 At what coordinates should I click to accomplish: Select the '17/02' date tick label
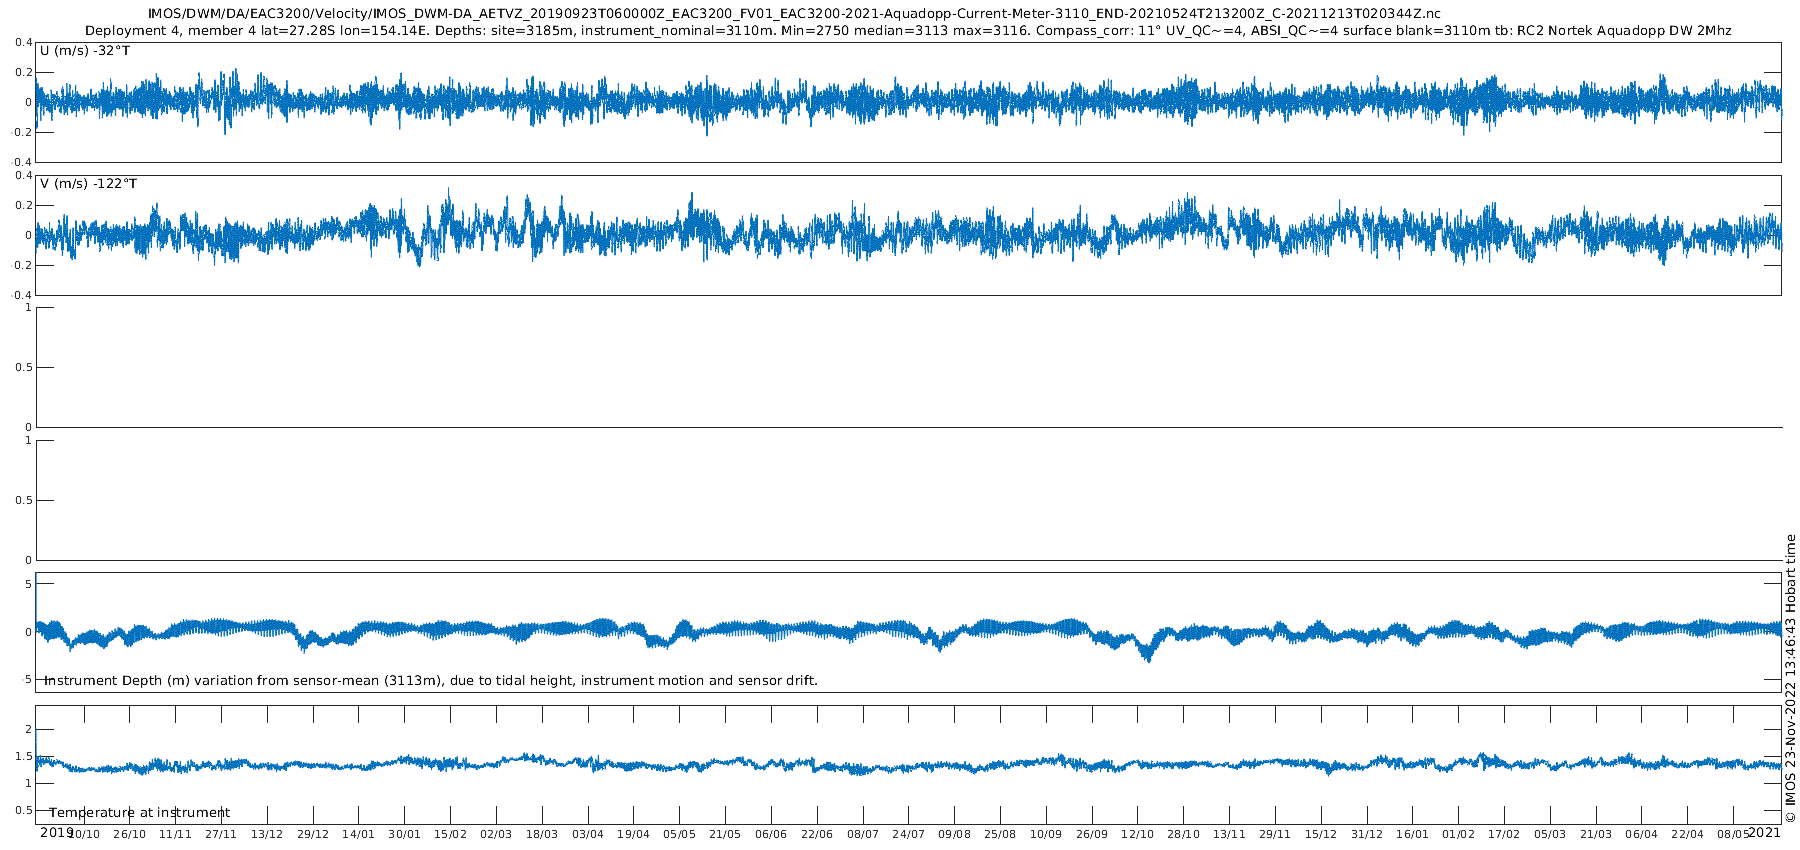[x=1504, y=834]
